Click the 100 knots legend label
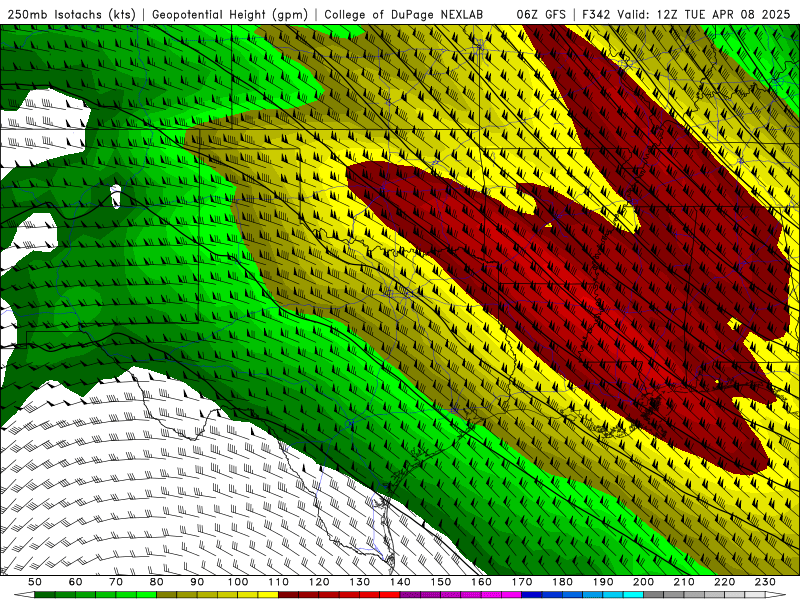 coord(238,582)
